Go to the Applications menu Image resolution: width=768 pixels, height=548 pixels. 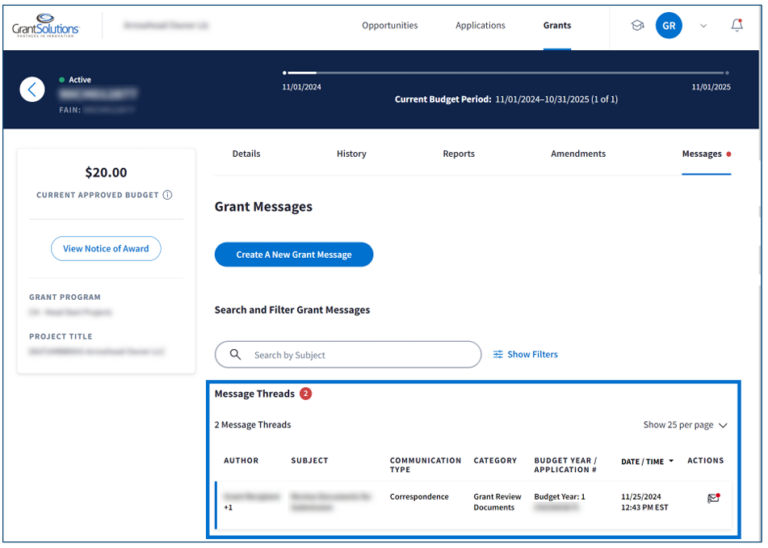click(x=480, y=25)
